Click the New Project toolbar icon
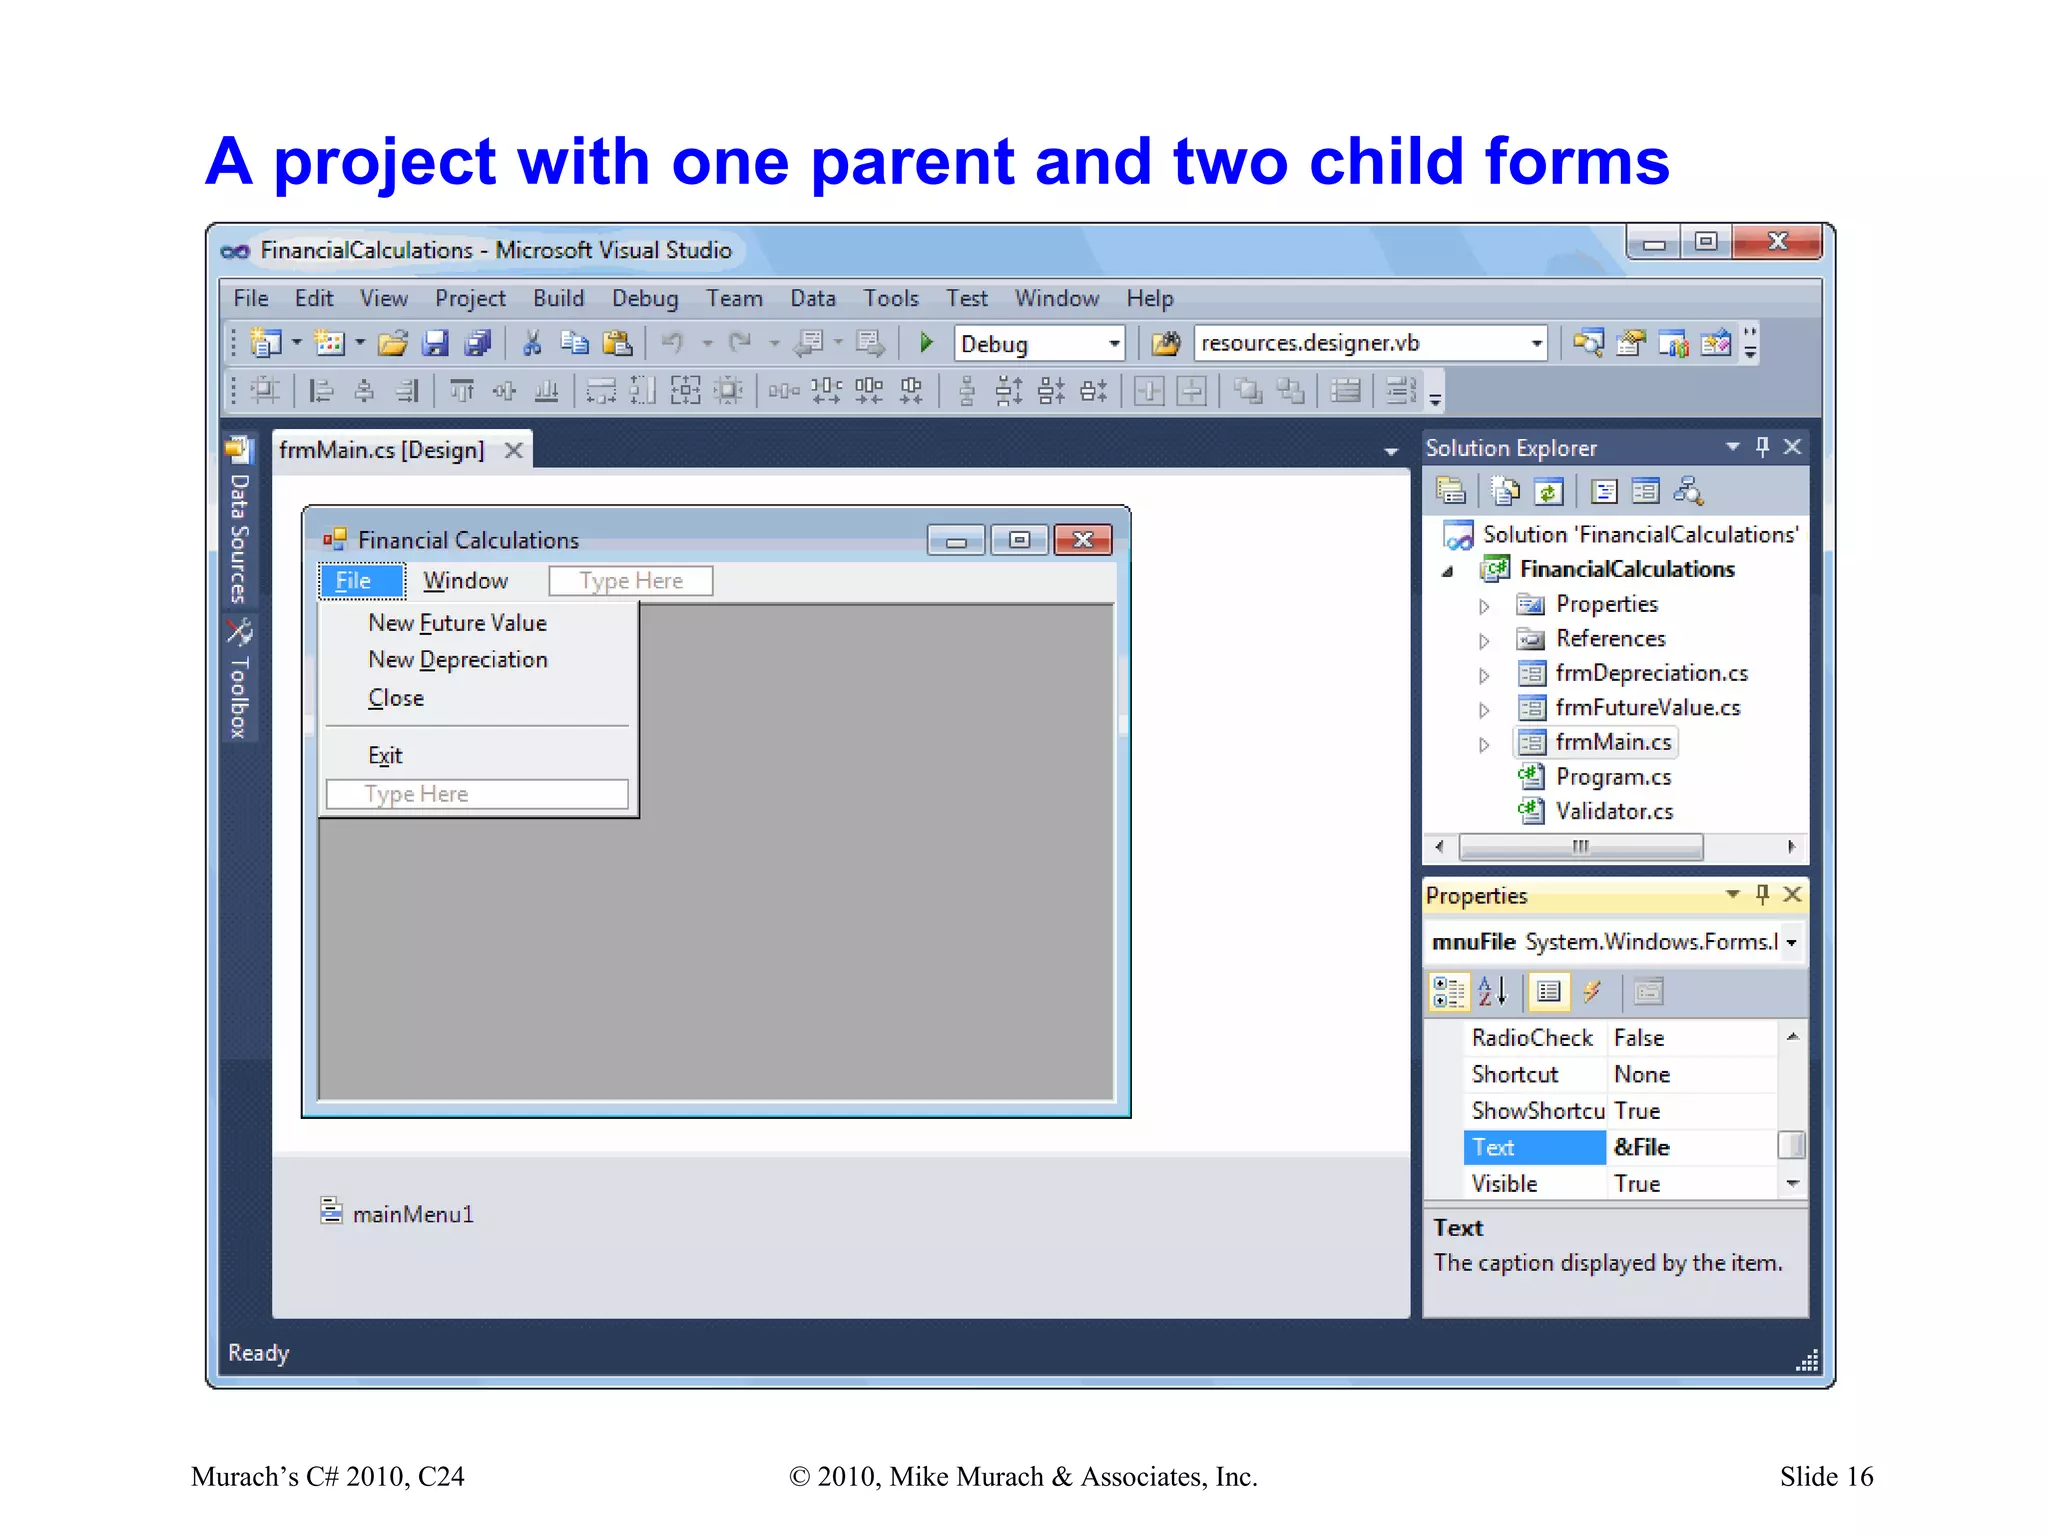2048x1536 pixels. click(265, 343)
